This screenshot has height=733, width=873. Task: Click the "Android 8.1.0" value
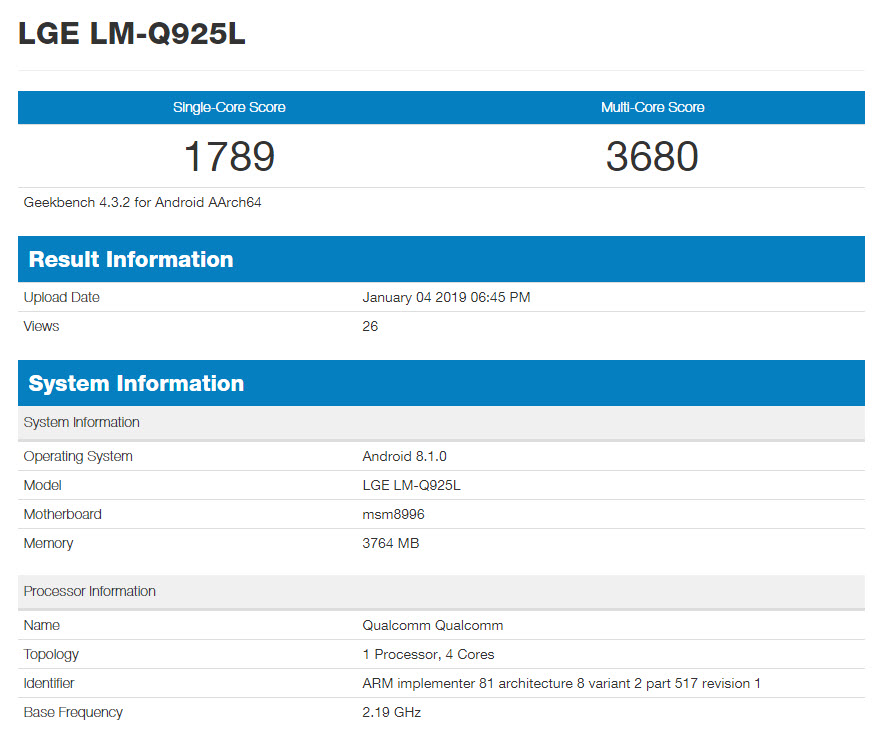[x=404, y=456]
